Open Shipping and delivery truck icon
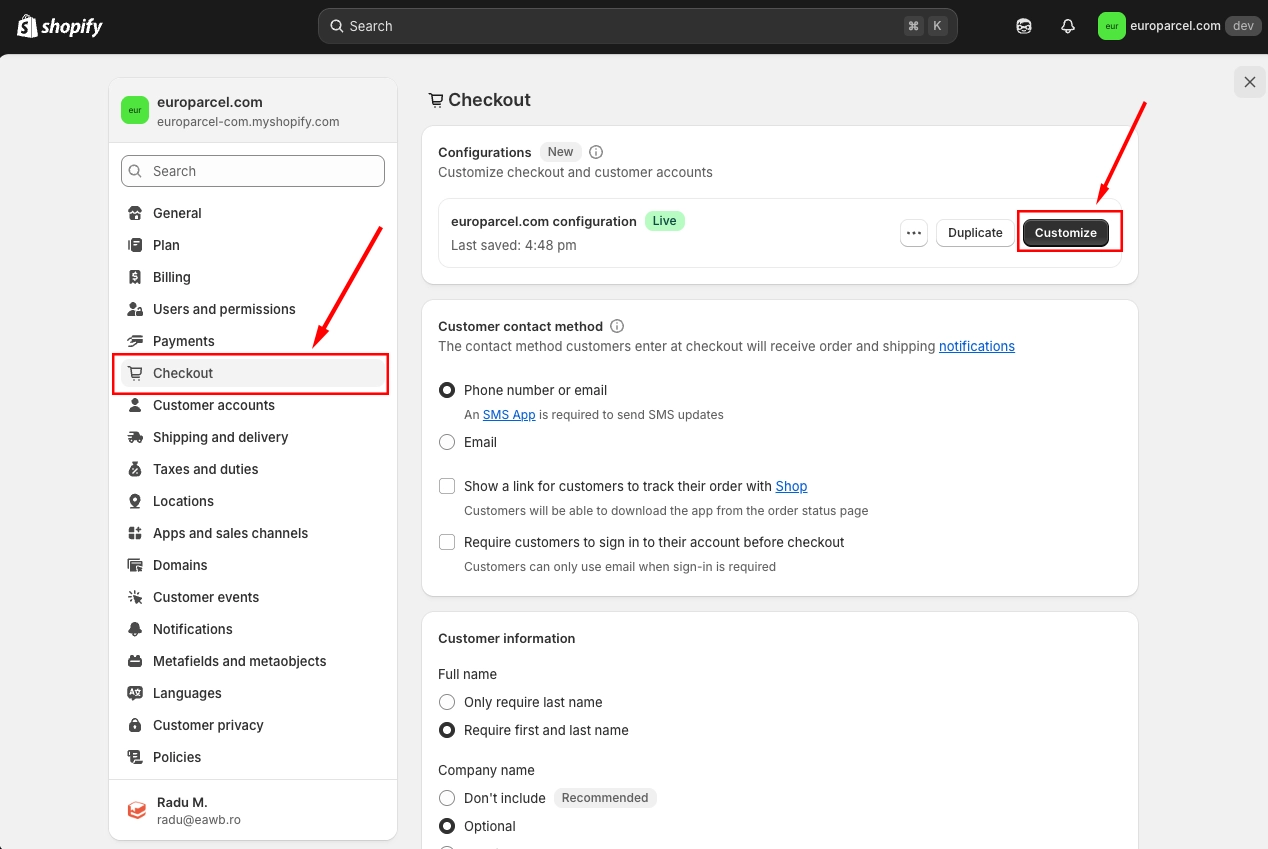The width and height of the screenshot is (1268, 849). [x=135, y=437]
